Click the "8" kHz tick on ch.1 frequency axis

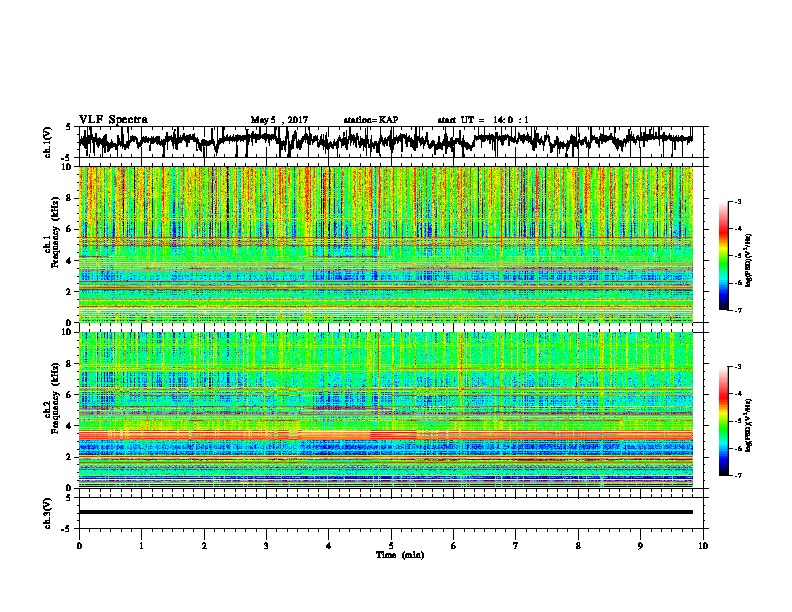click(x=69, y=198)
